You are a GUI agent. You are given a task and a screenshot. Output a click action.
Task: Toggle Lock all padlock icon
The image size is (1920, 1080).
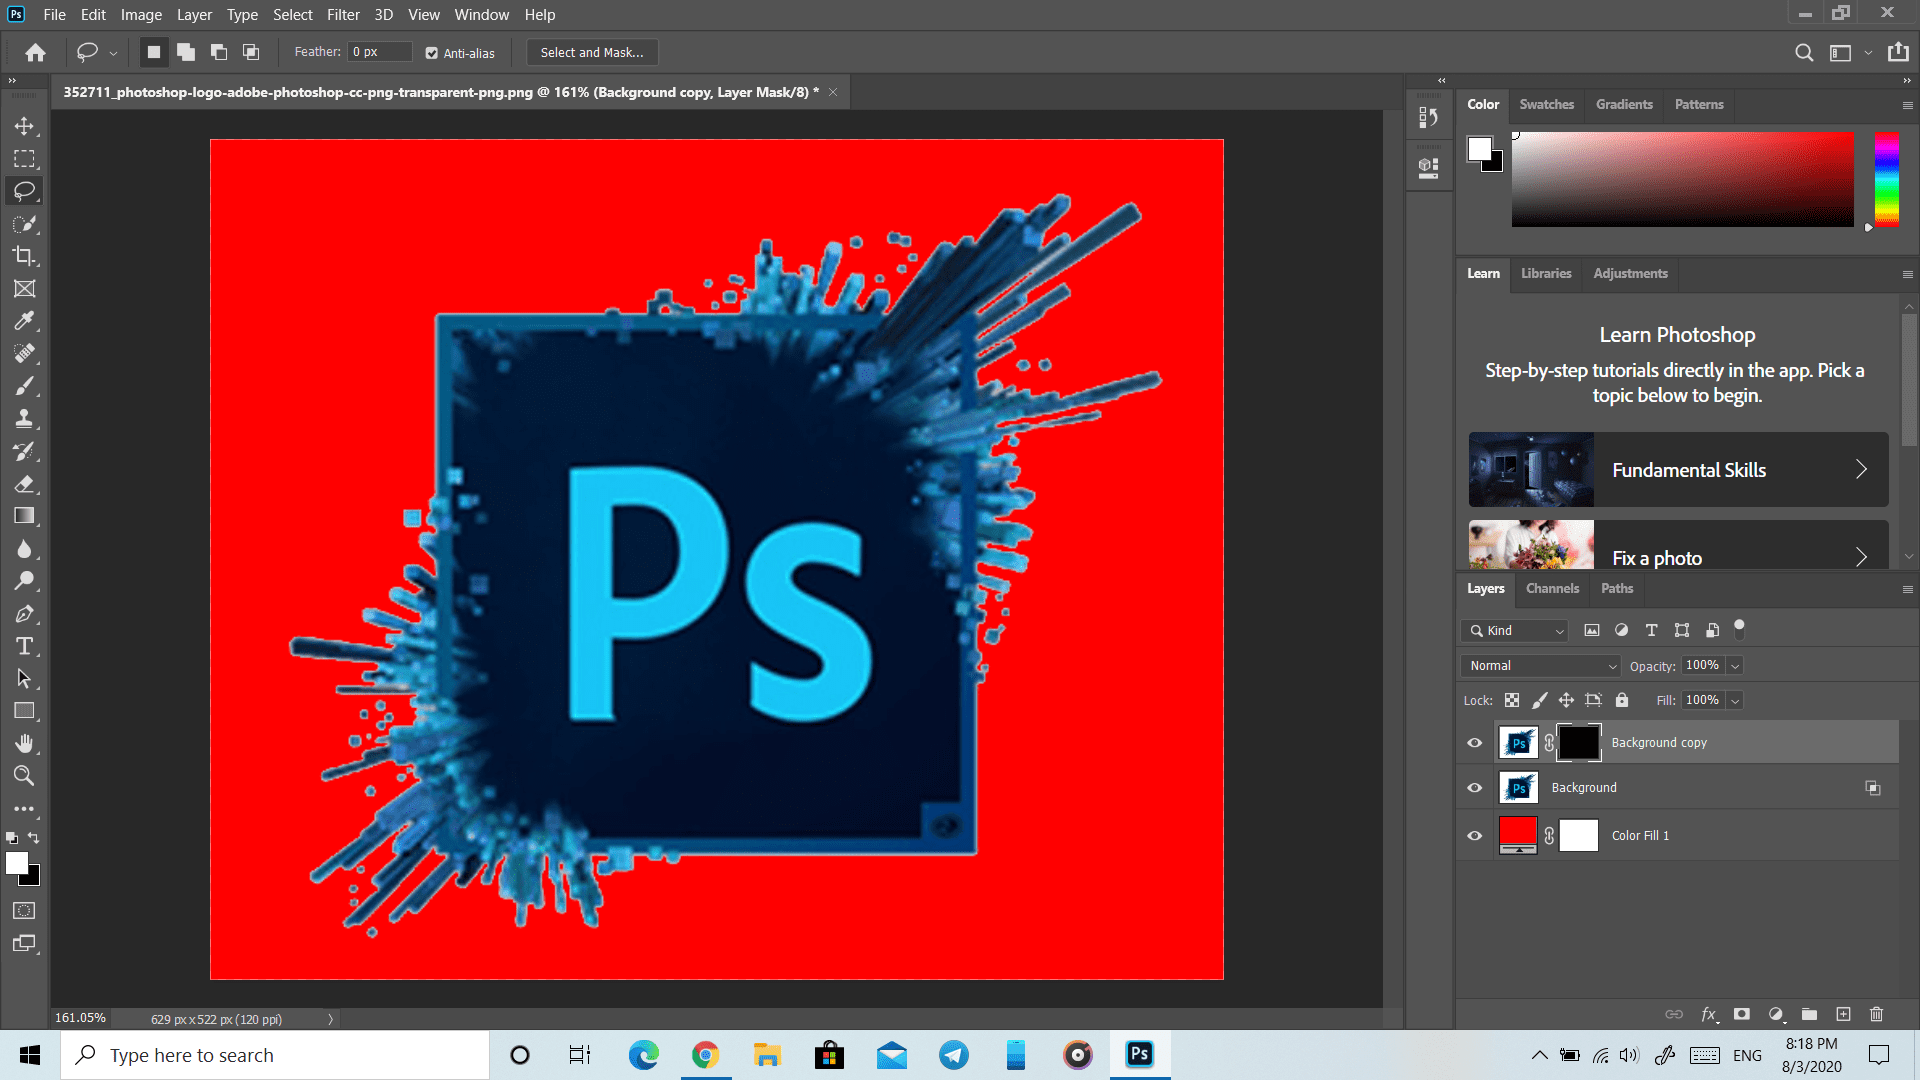click(1622, 700)
